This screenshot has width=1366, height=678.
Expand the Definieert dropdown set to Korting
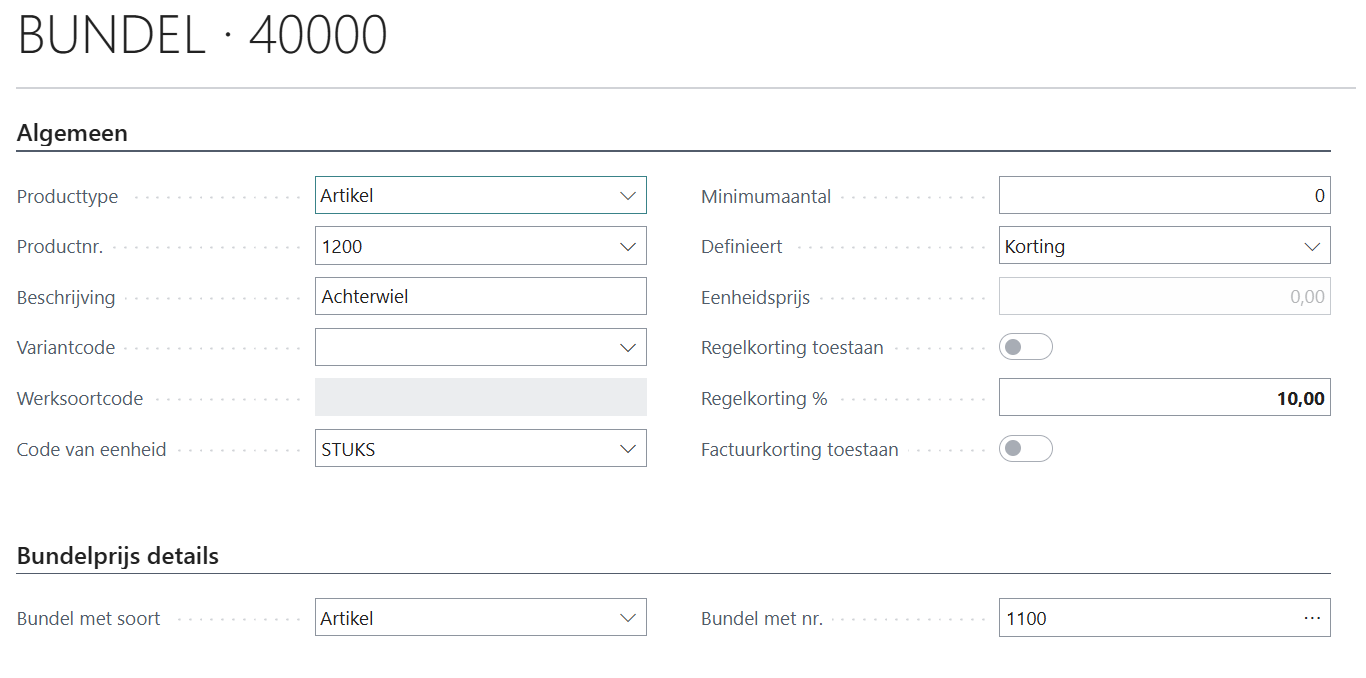coord(1312,246)
